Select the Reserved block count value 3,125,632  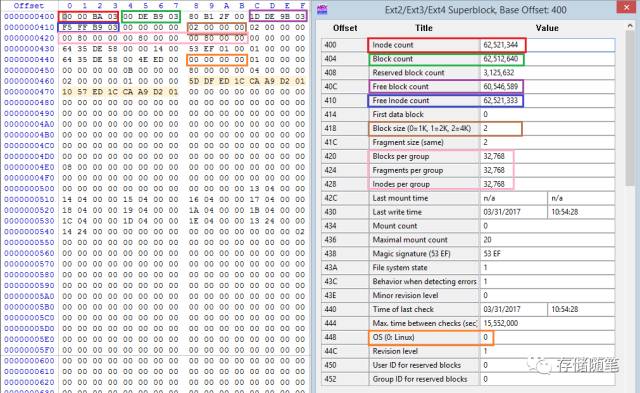pyautogui.click(x=500, y=73)
